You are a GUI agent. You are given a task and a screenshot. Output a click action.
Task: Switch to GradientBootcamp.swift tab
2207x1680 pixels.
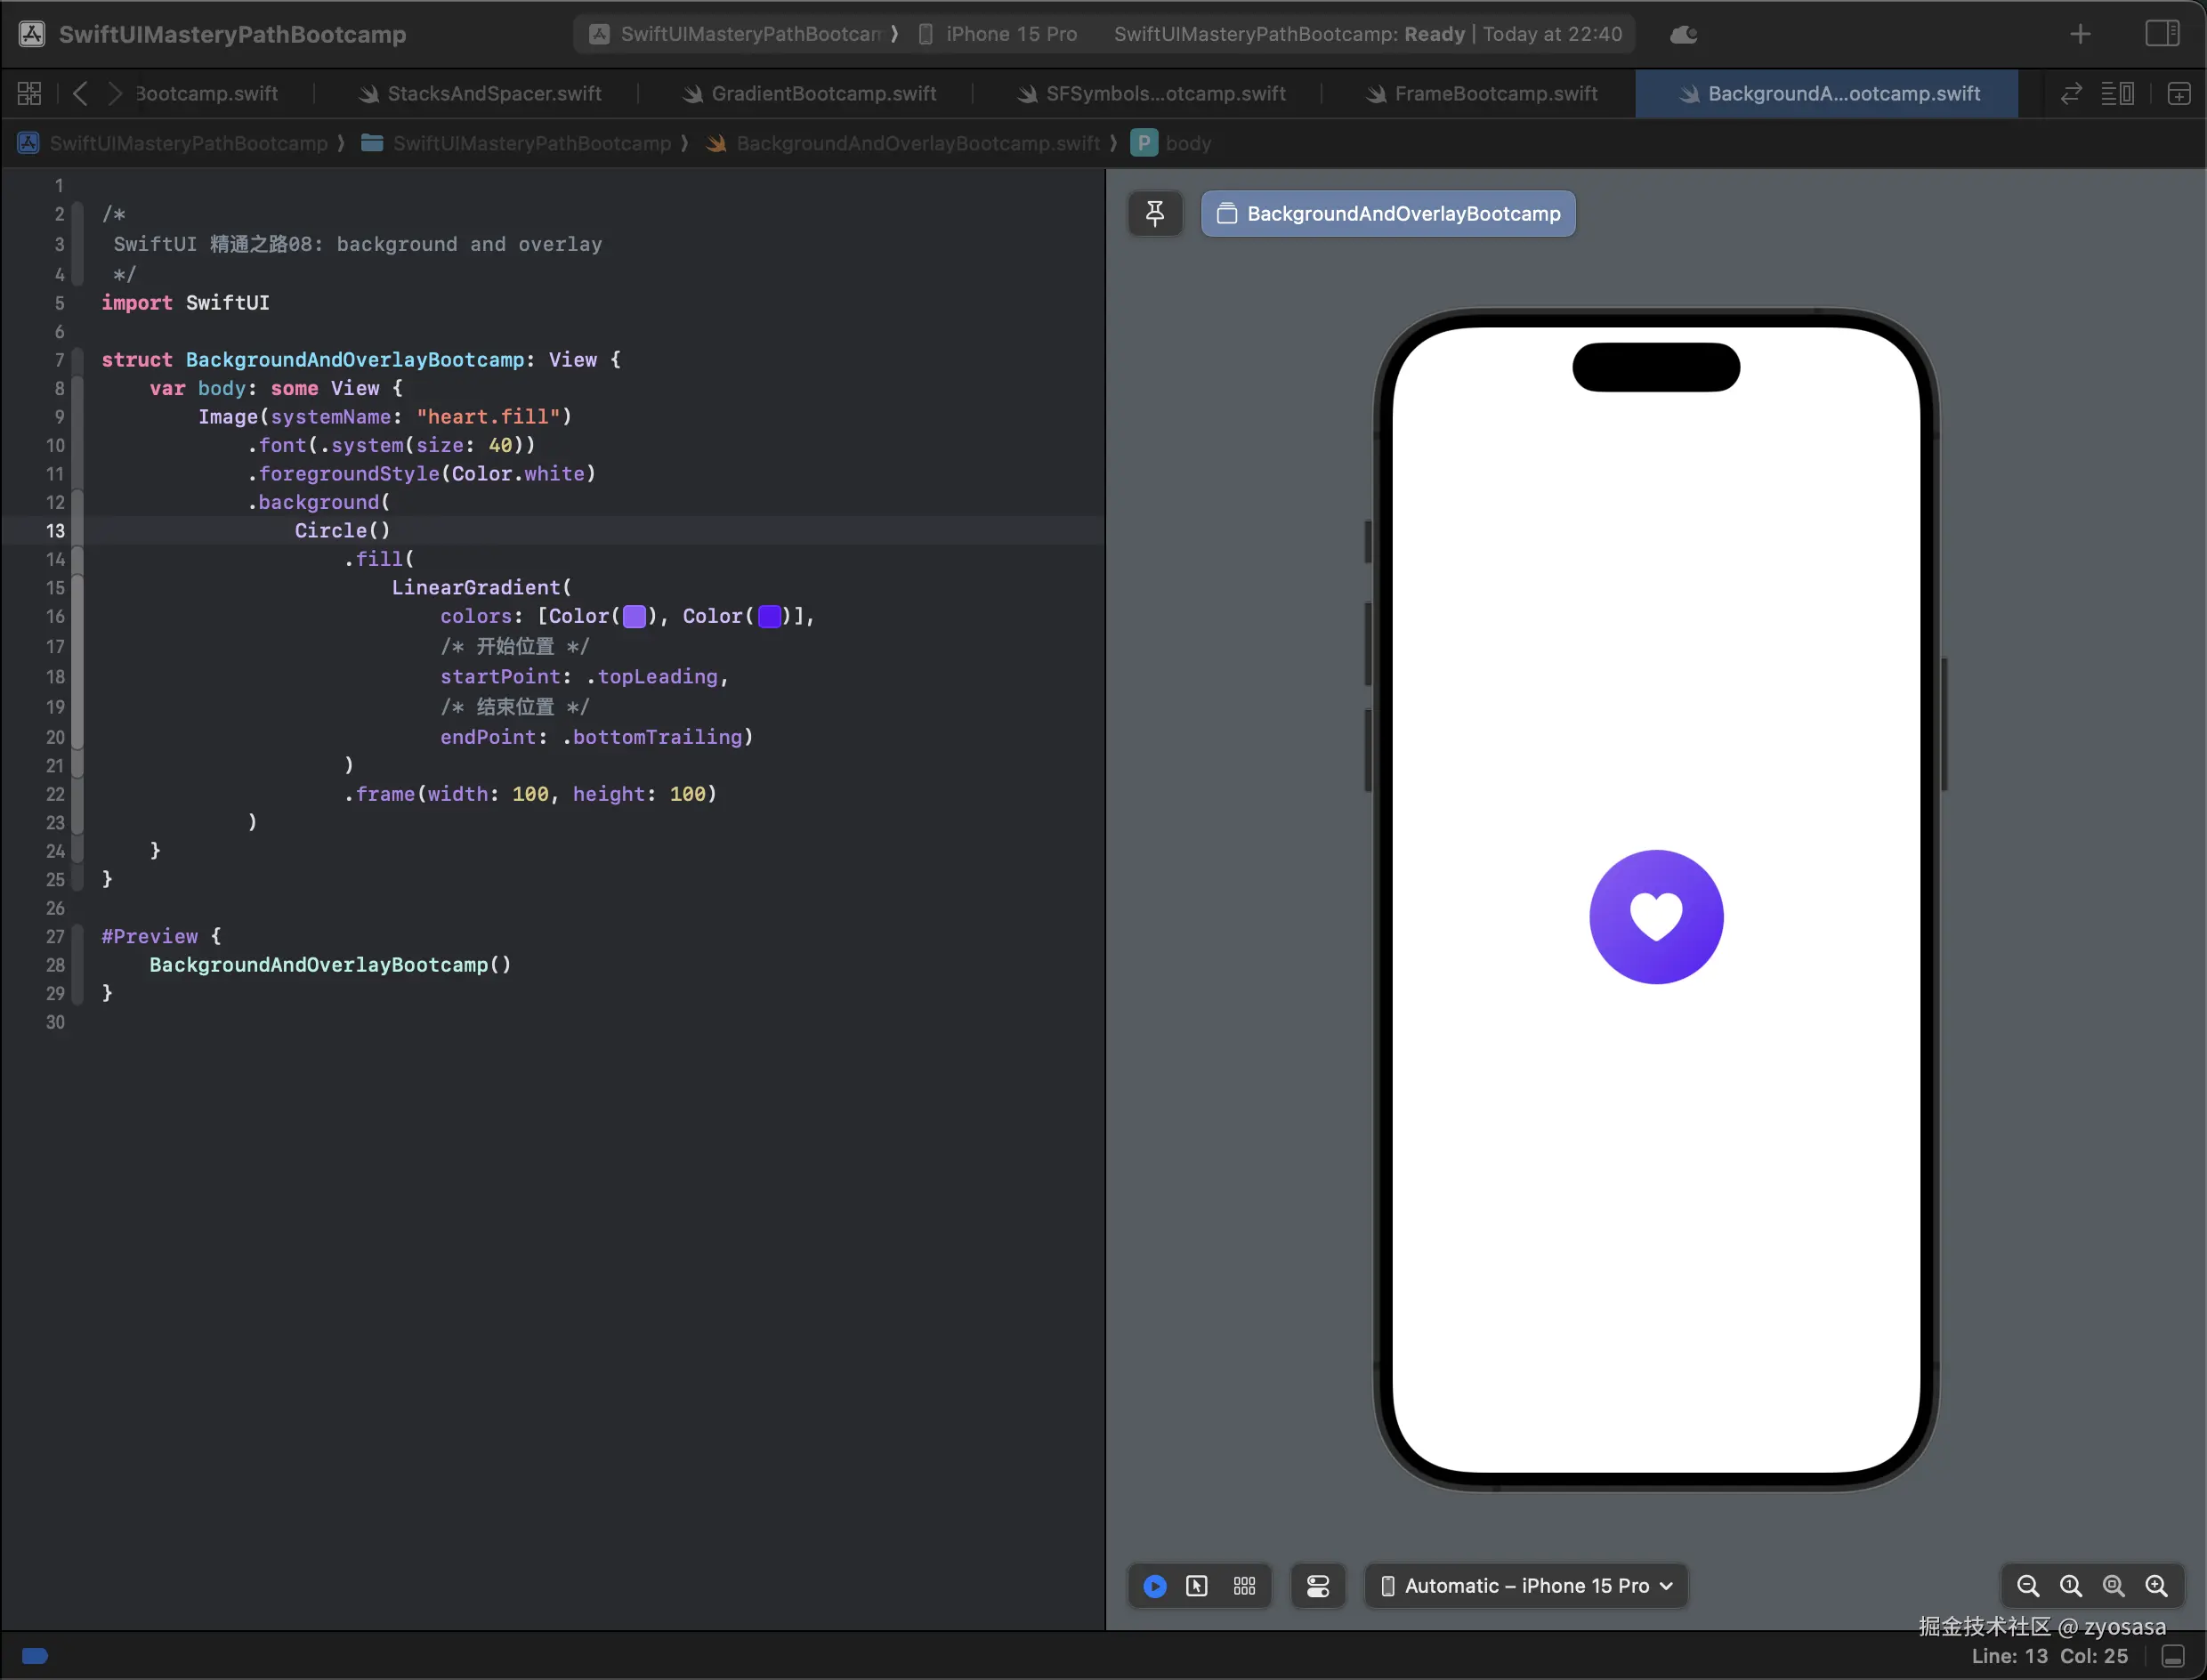(x=822, y=94)
